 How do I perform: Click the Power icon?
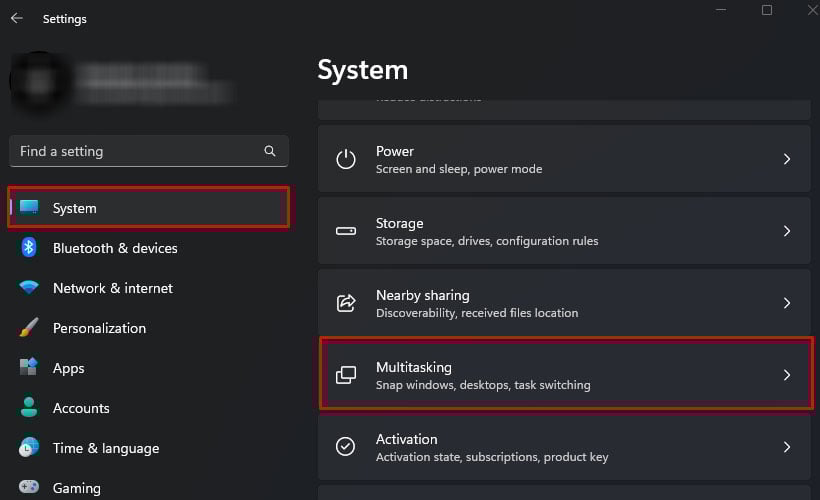(346, 159)
